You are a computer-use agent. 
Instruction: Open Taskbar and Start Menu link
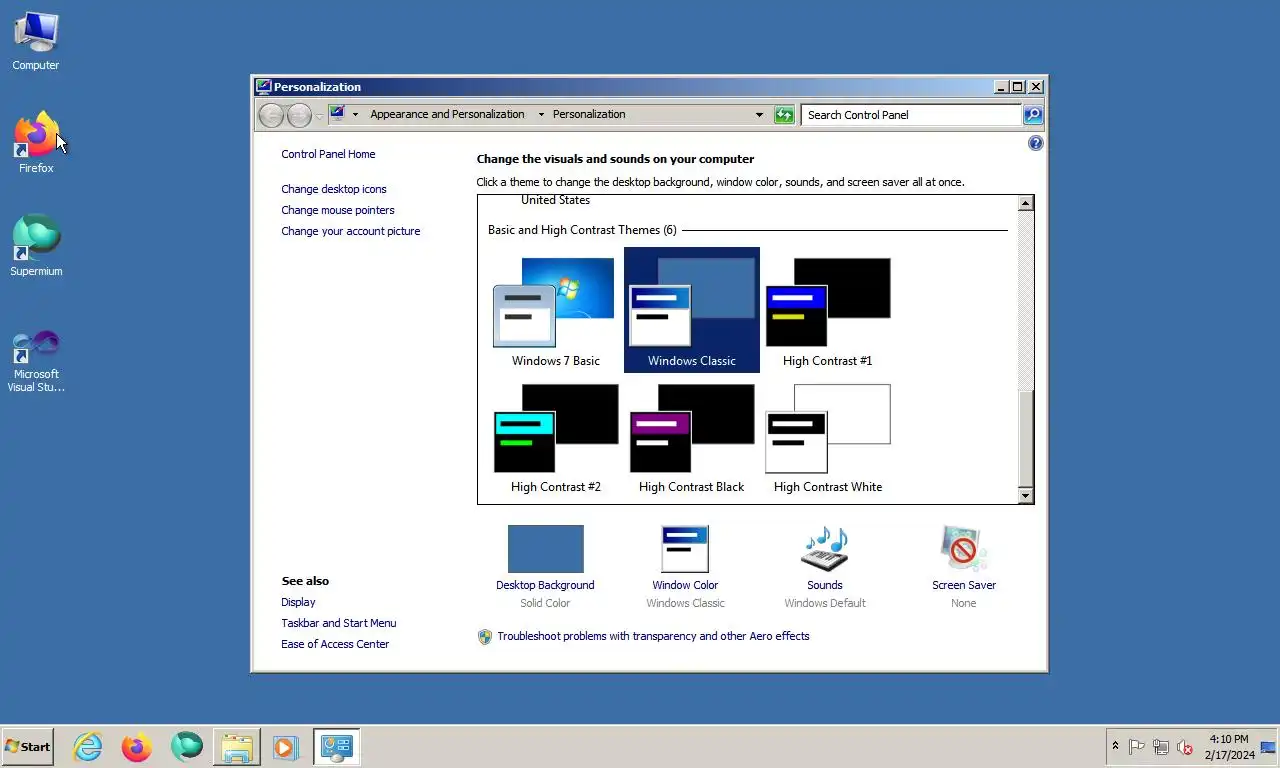tap(338, 623)
